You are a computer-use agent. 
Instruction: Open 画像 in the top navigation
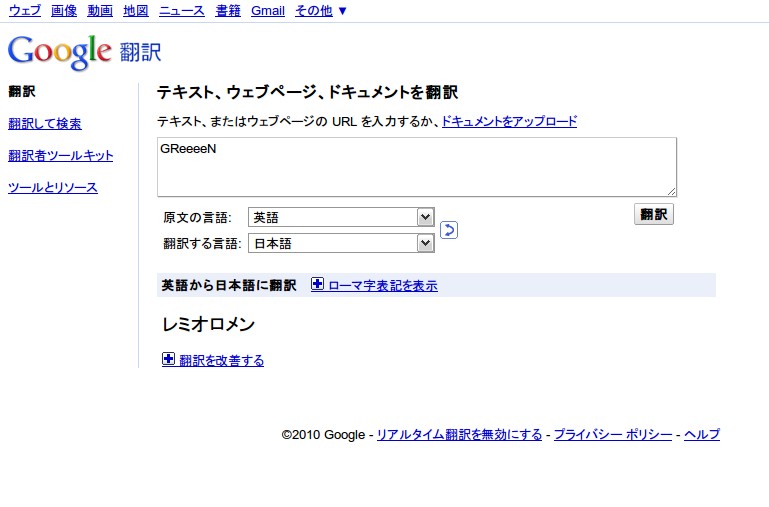pos(64,10)
